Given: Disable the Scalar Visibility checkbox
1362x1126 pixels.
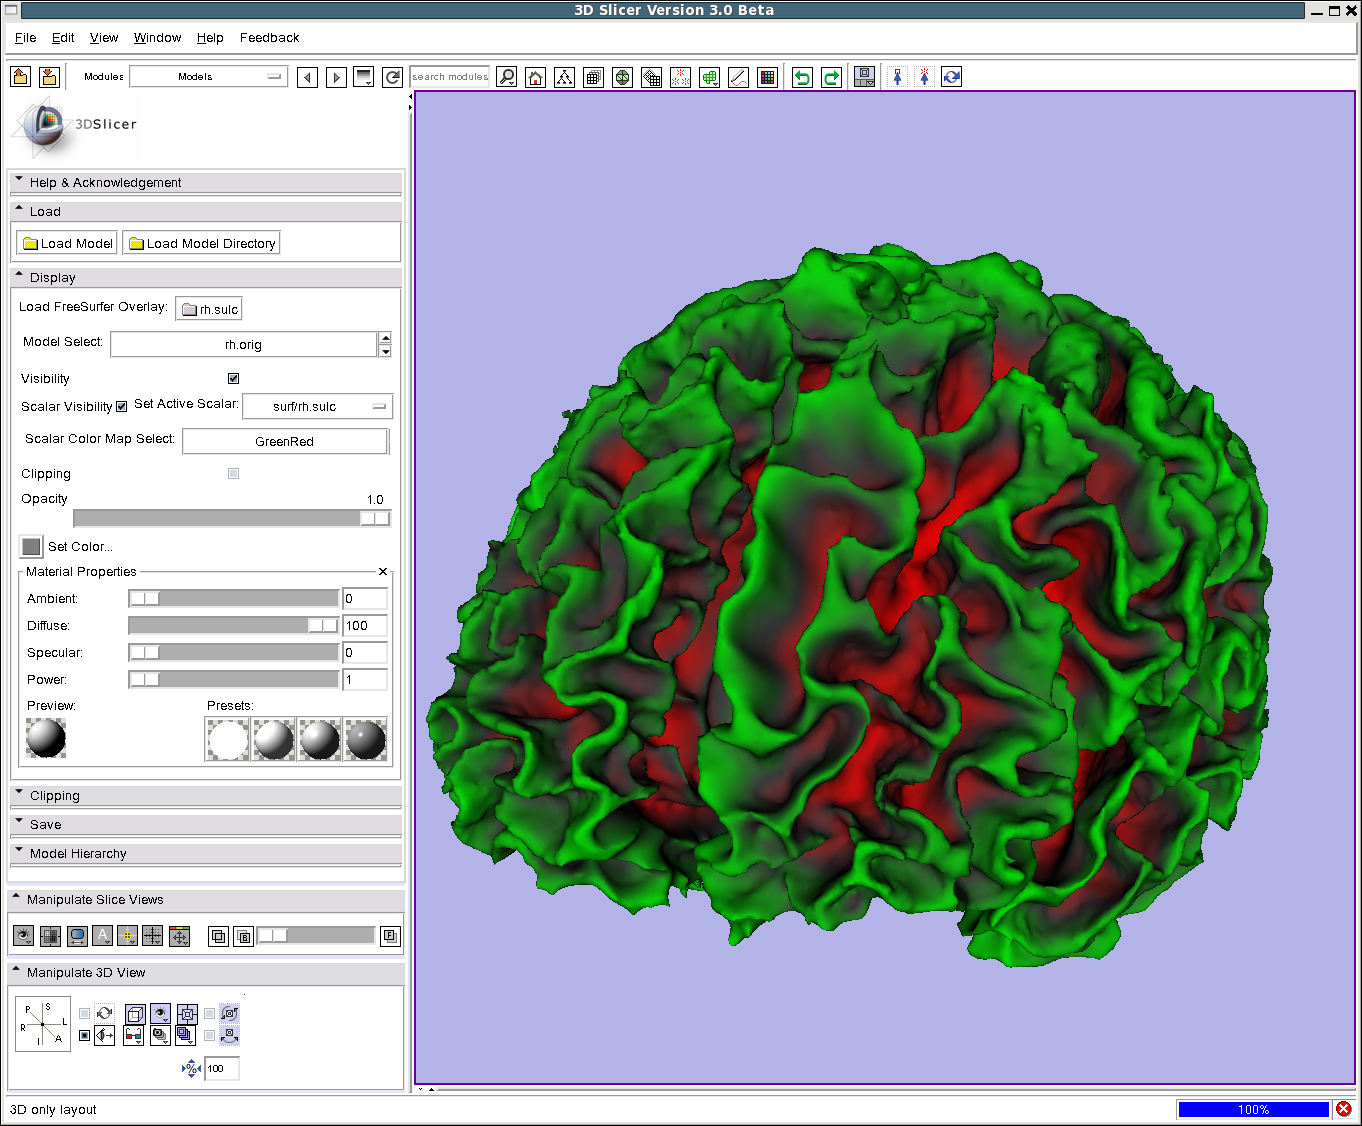Looking at the screenshot, I should [122, 406].
